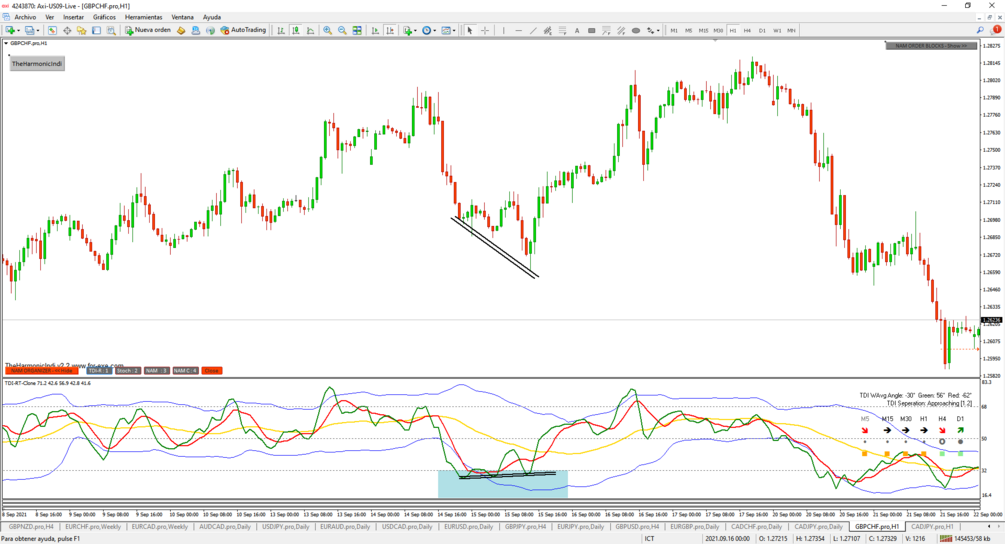The image size is (1005, 544).
Task: Switch timeframe to M5
Action: 688,30
